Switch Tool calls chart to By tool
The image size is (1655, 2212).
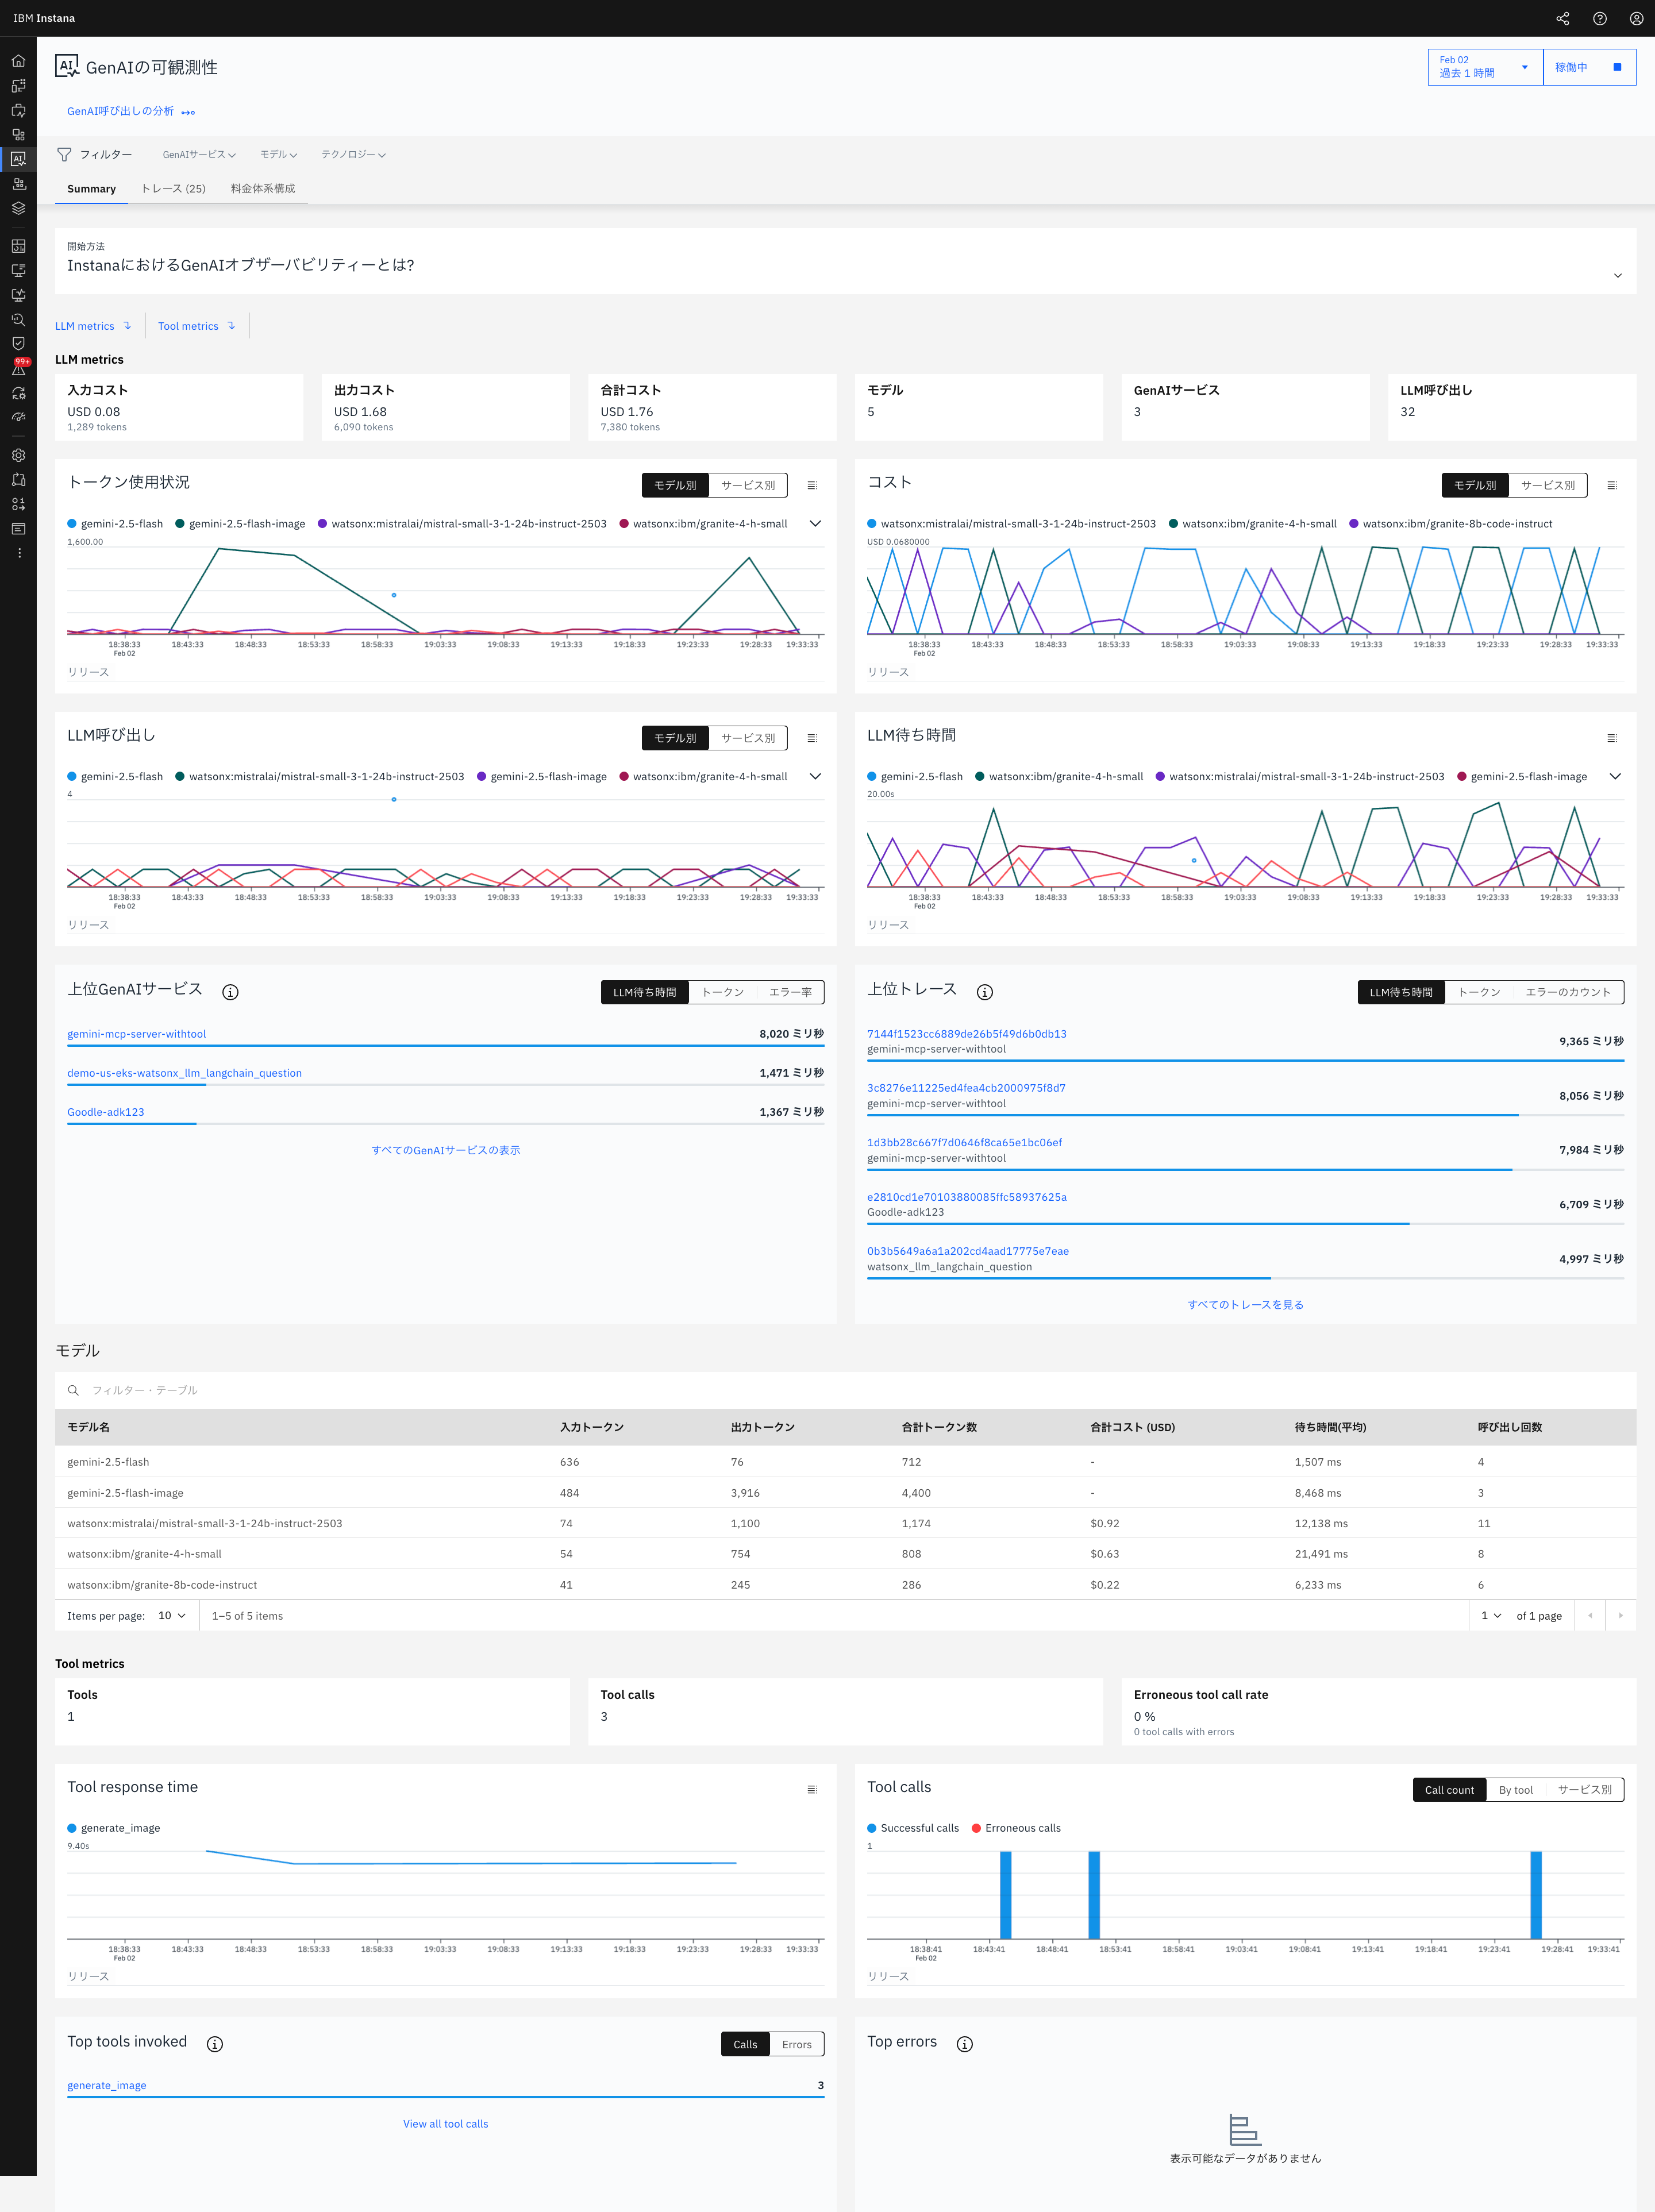tap(1515, 1790)
